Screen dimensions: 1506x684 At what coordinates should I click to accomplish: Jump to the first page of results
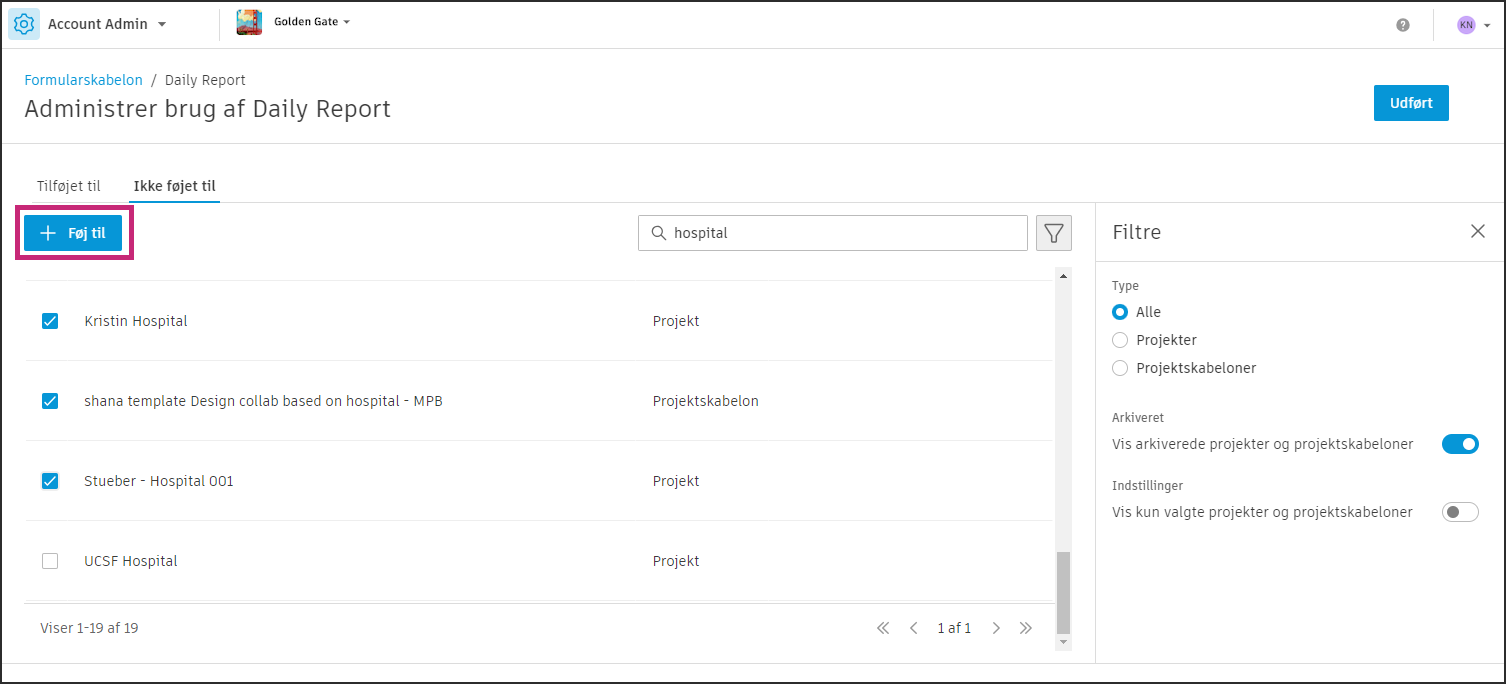883,628
